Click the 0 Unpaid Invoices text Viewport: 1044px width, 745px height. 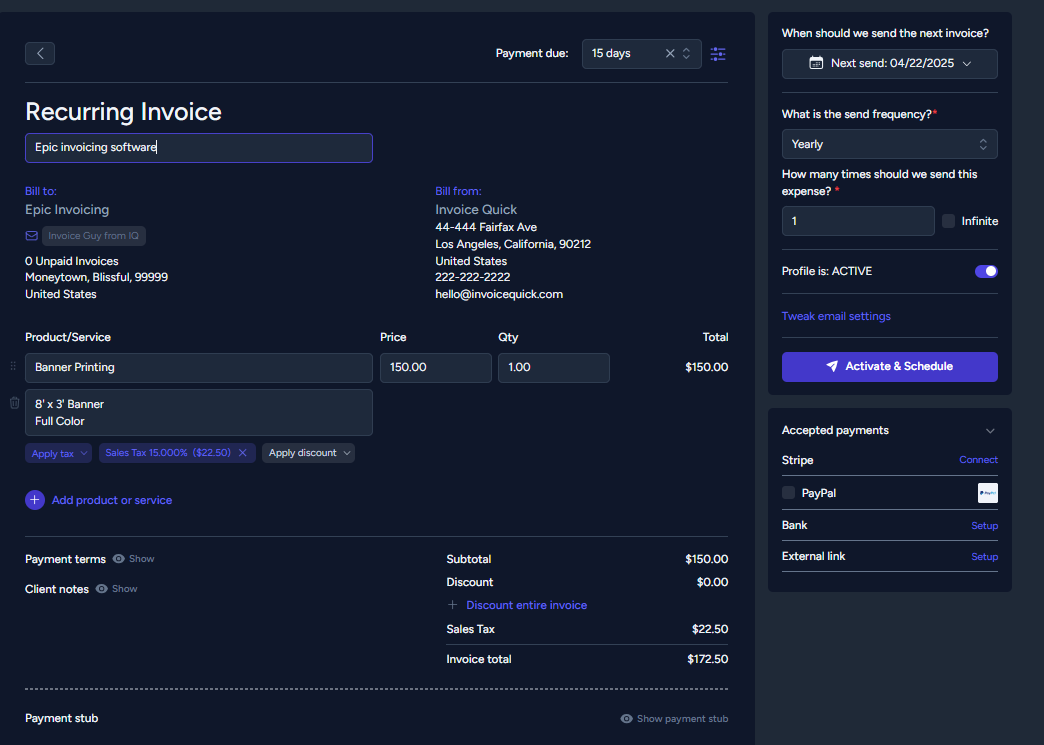point(72,261)
